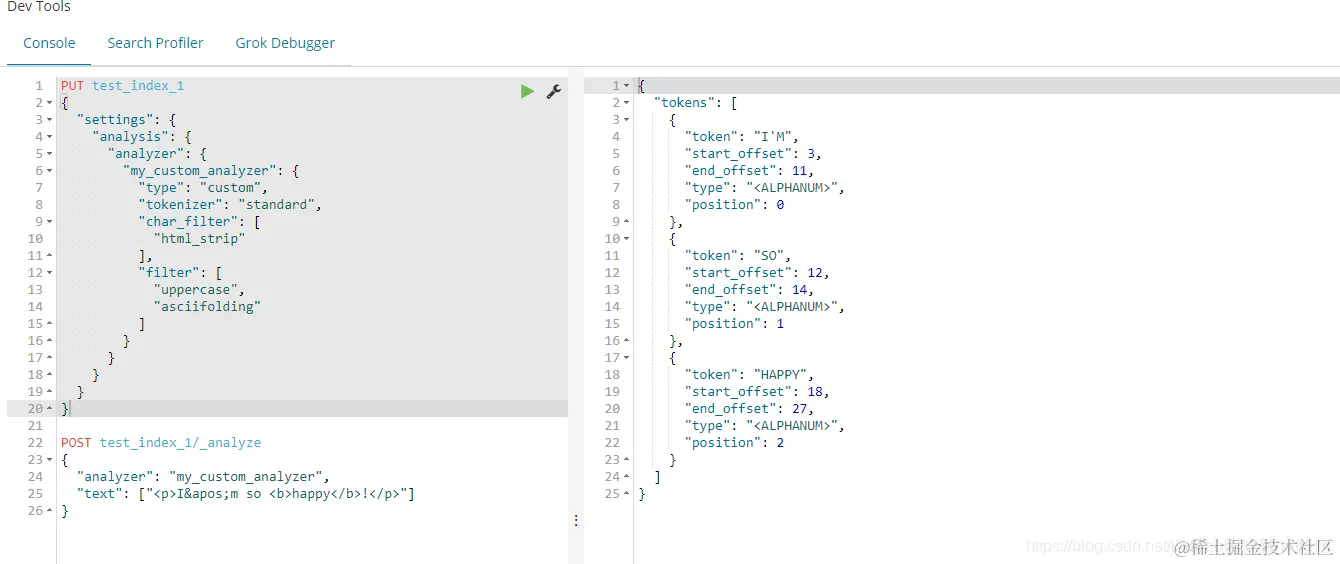Viewport: 1340px width, 564px height.
Task: Click the "token": "HAPPY" response line
Action: tap(750, 375)
